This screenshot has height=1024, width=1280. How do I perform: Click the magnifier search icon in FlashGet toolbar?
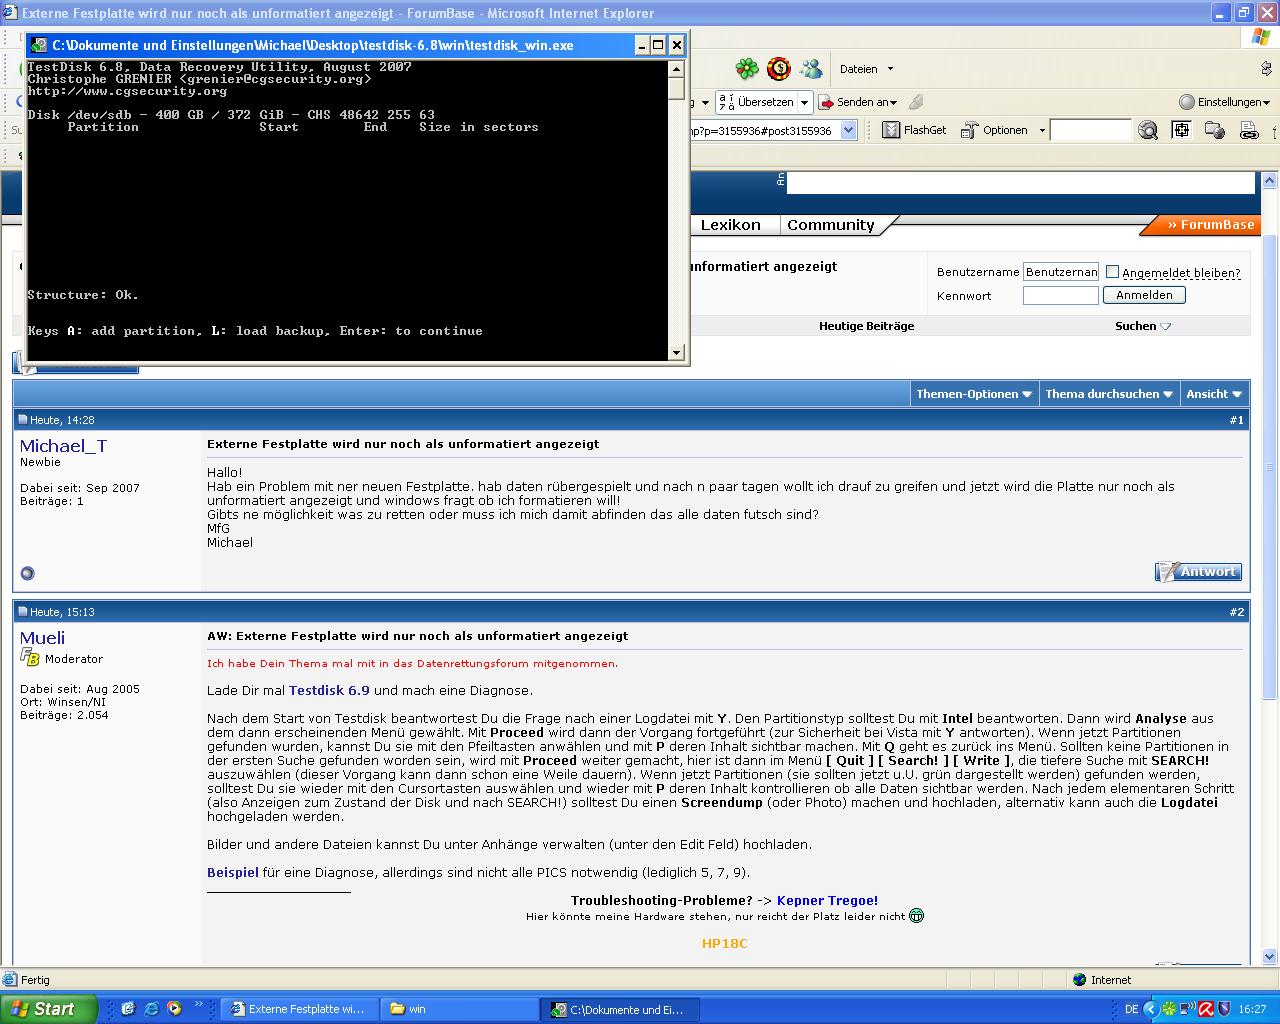tap(1148, 130)
